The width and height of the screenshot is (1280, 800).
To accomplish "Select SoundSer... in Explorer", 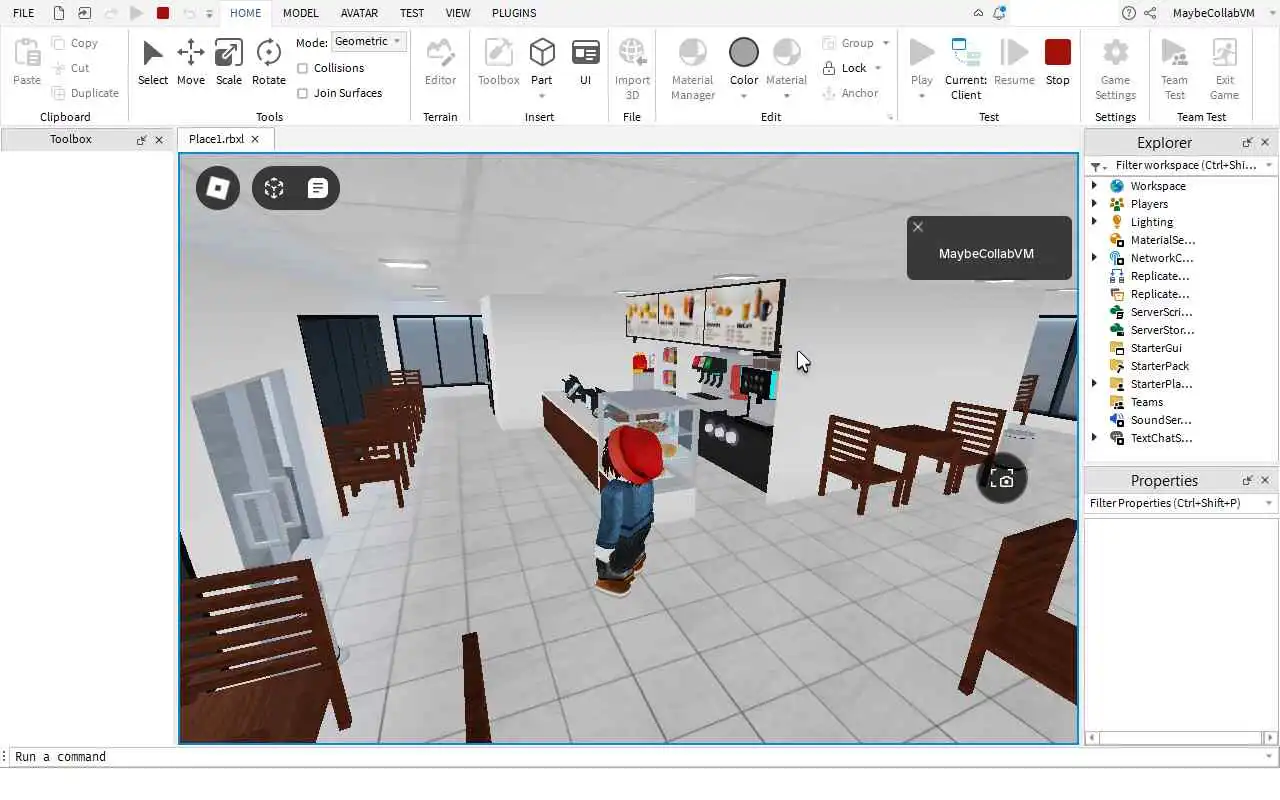I will [1160, 420].
